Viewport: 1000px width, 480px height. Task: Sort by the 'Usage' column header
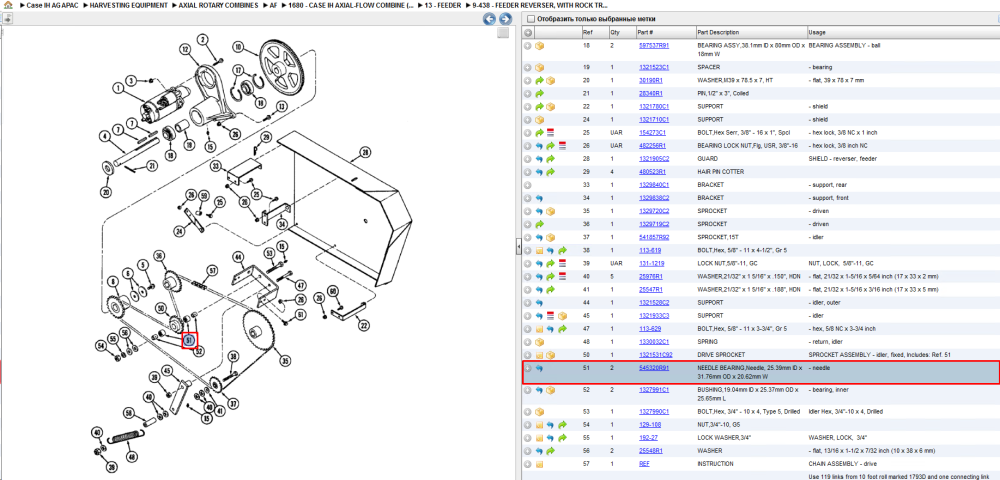pyautogui.click(x=816, y=33)
